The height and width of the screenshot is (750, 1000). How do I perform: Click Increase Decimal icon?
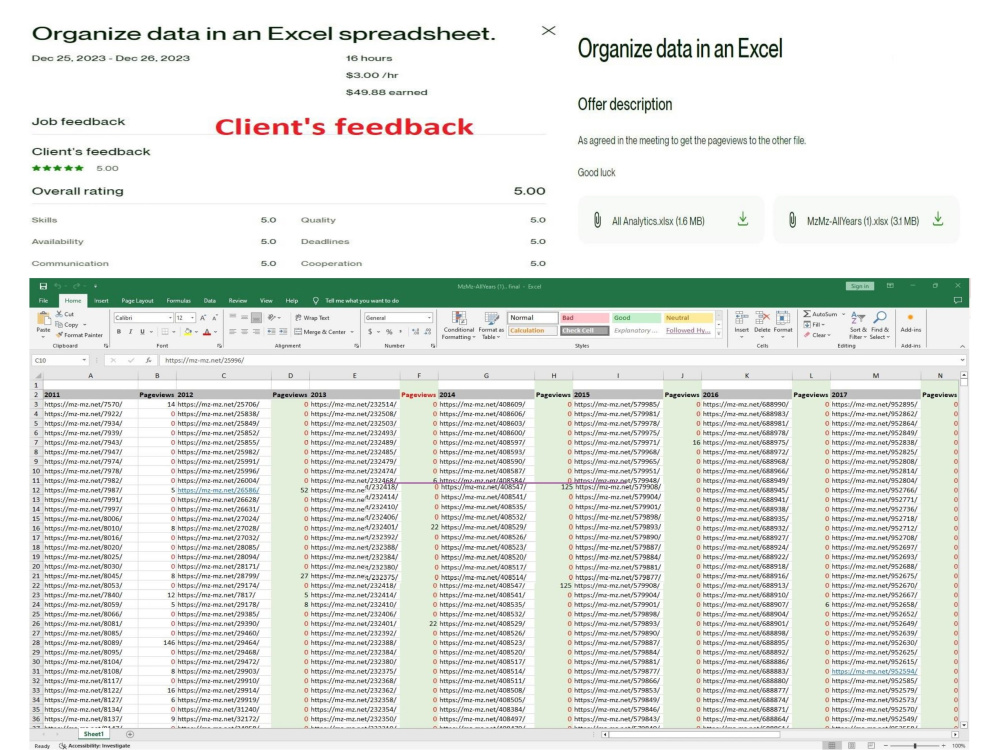coord(416,332)
